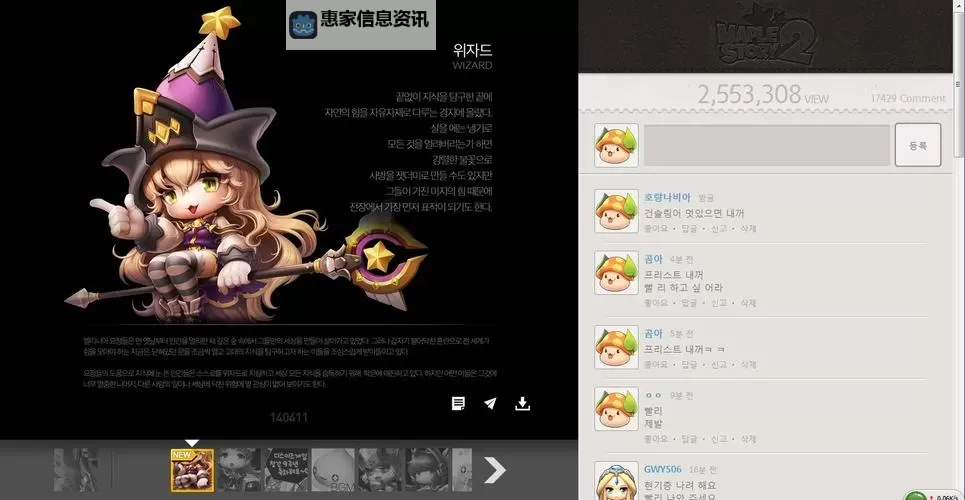This screenshot has height=500, width=965.
Task: Click inside the comment input box
Action: coord(767,145)
